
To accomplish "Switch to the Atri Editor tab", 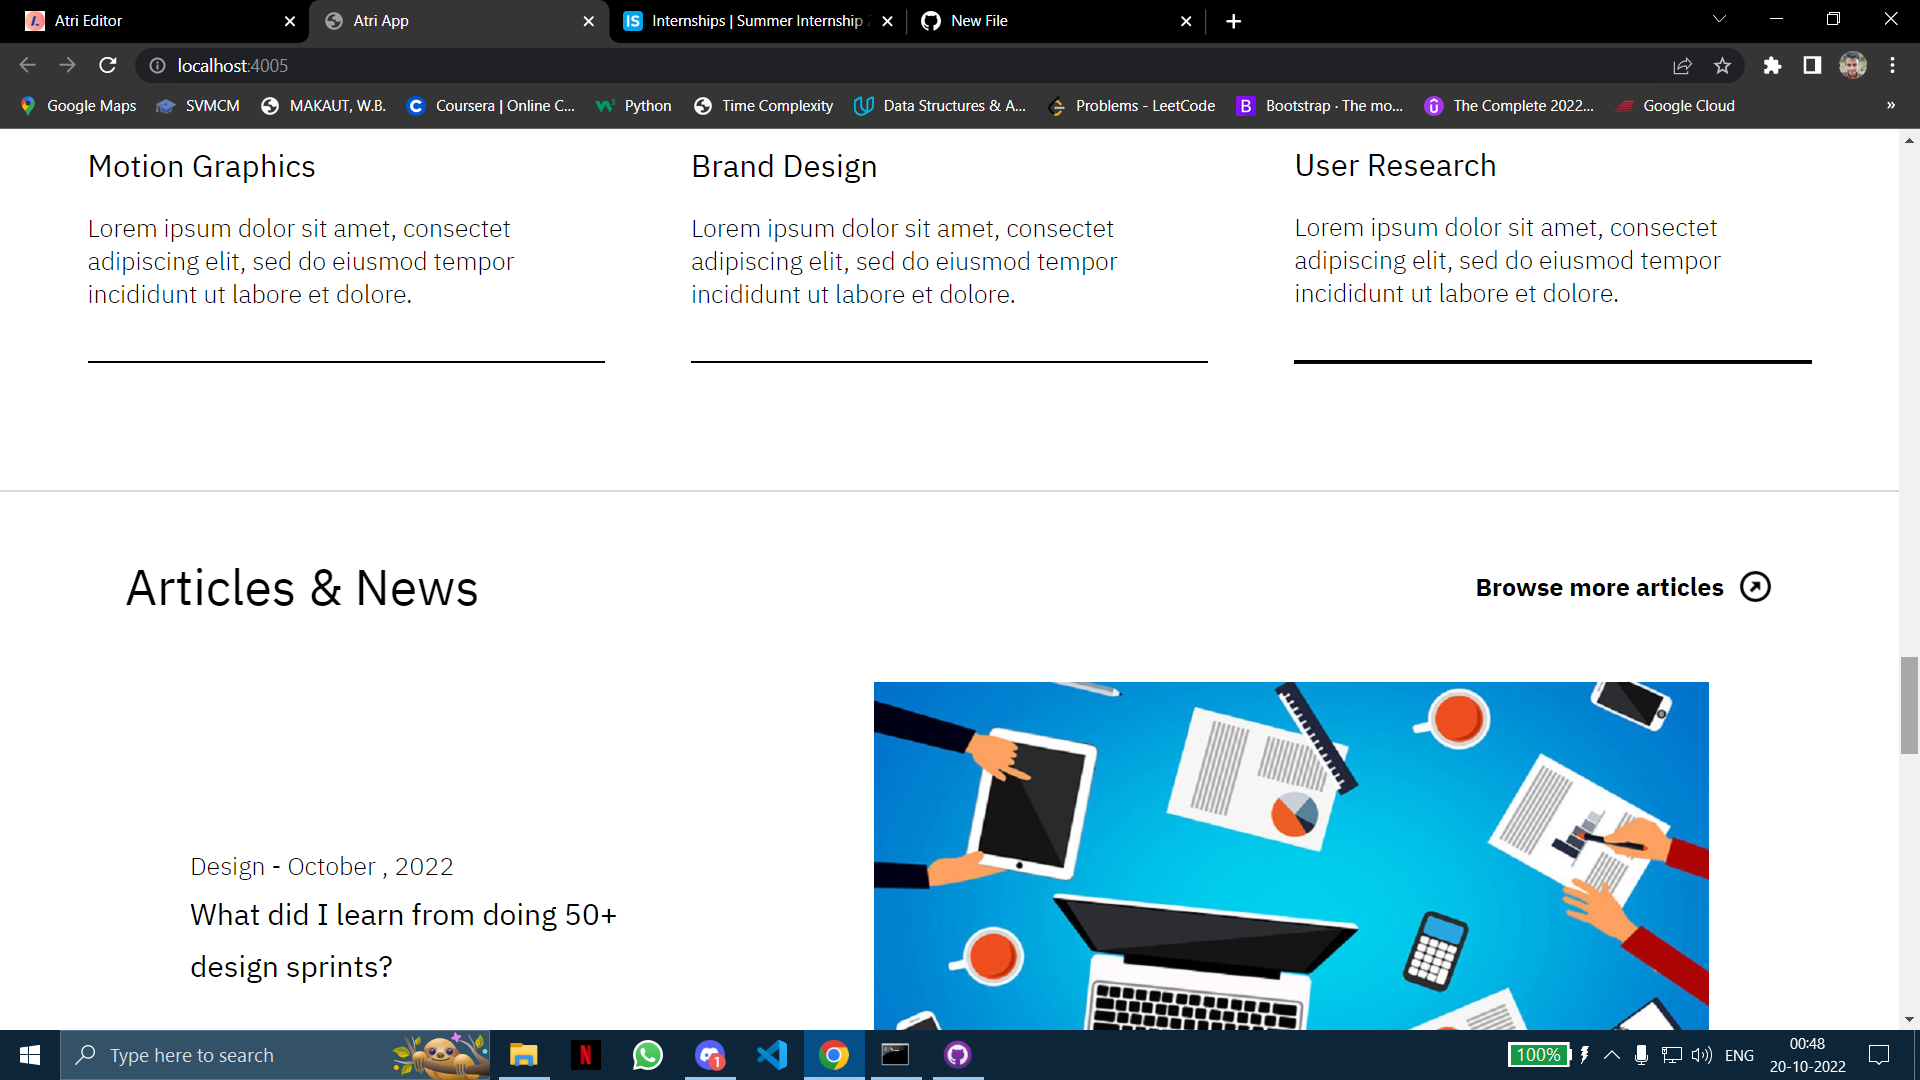I will click(x=150, y=21).
